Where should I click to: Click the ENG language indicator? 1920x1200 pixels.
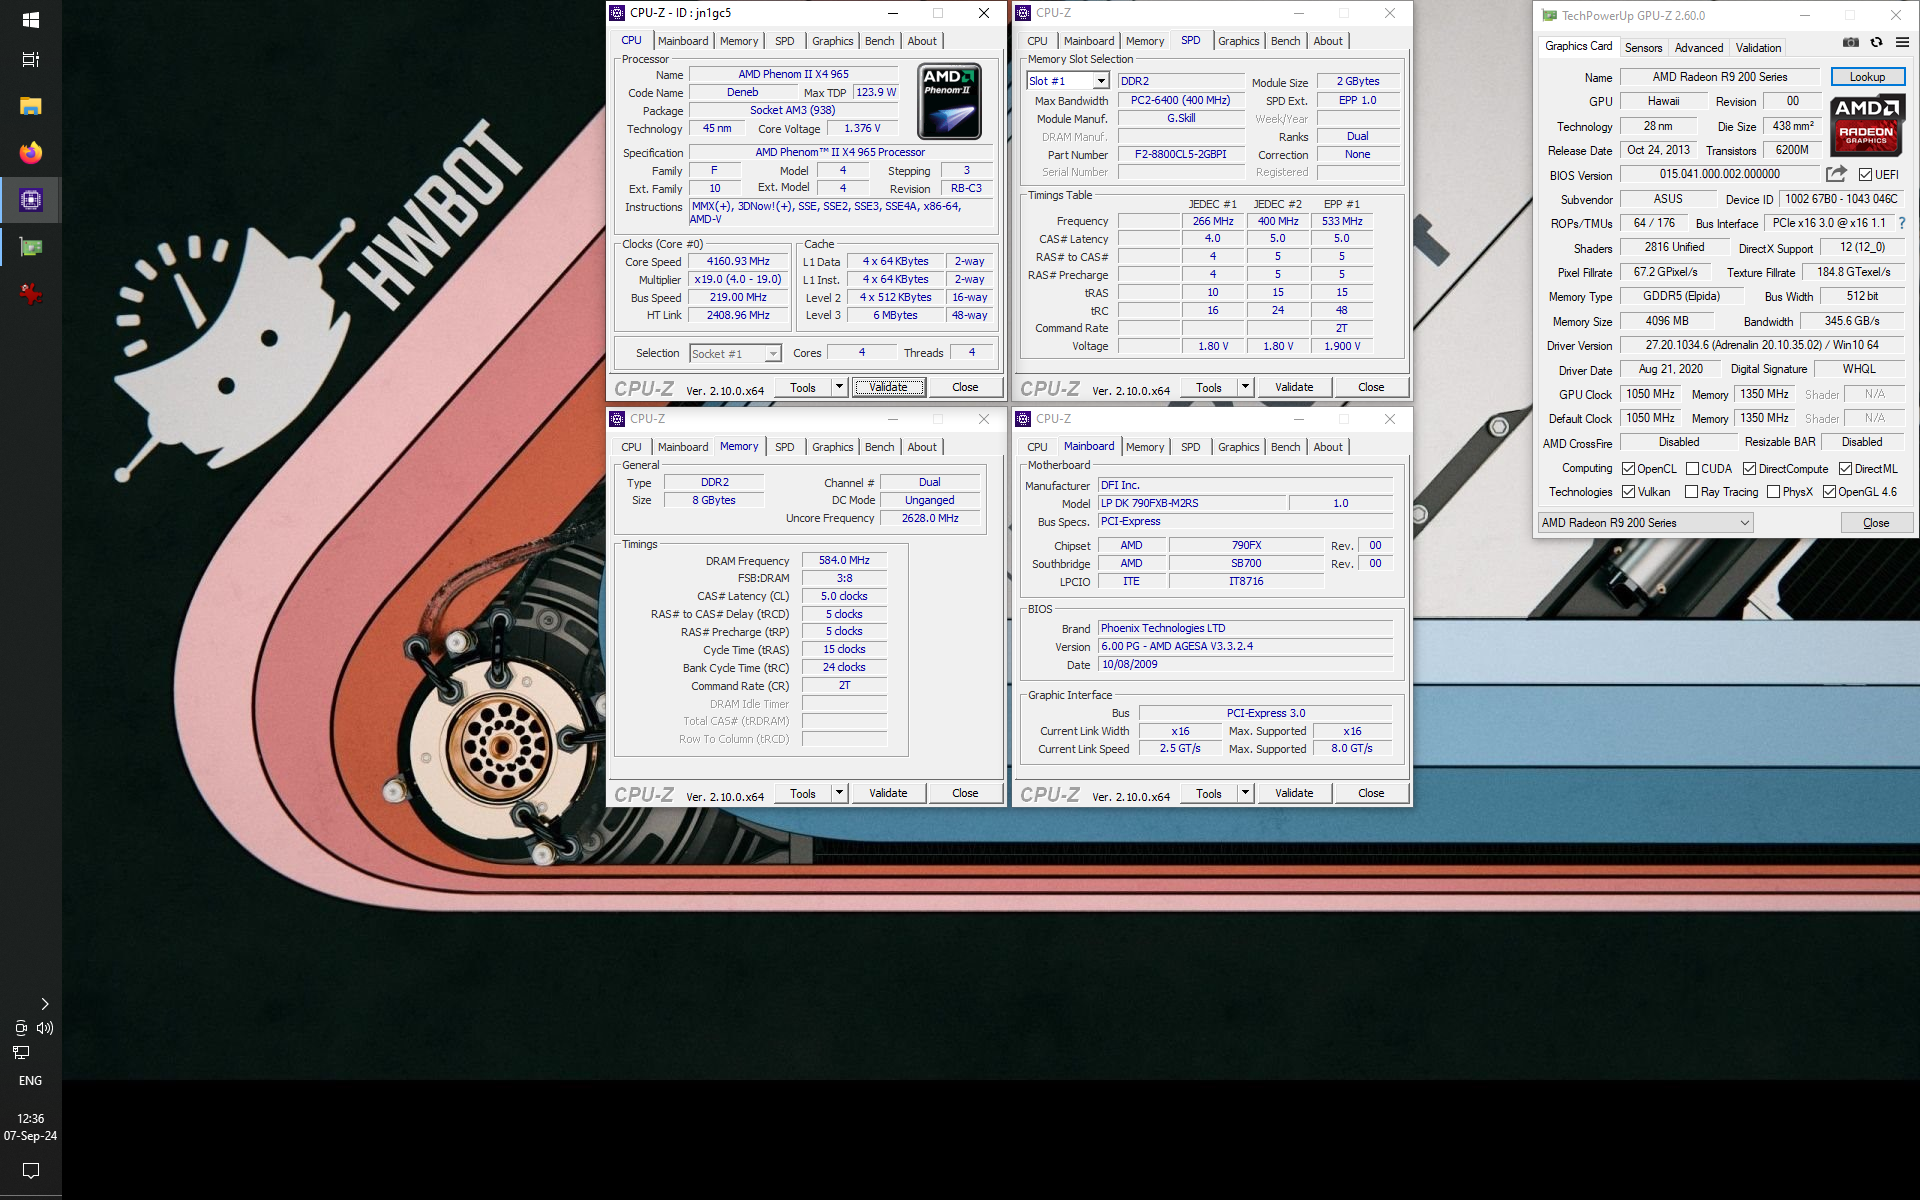click(30, 1081)
